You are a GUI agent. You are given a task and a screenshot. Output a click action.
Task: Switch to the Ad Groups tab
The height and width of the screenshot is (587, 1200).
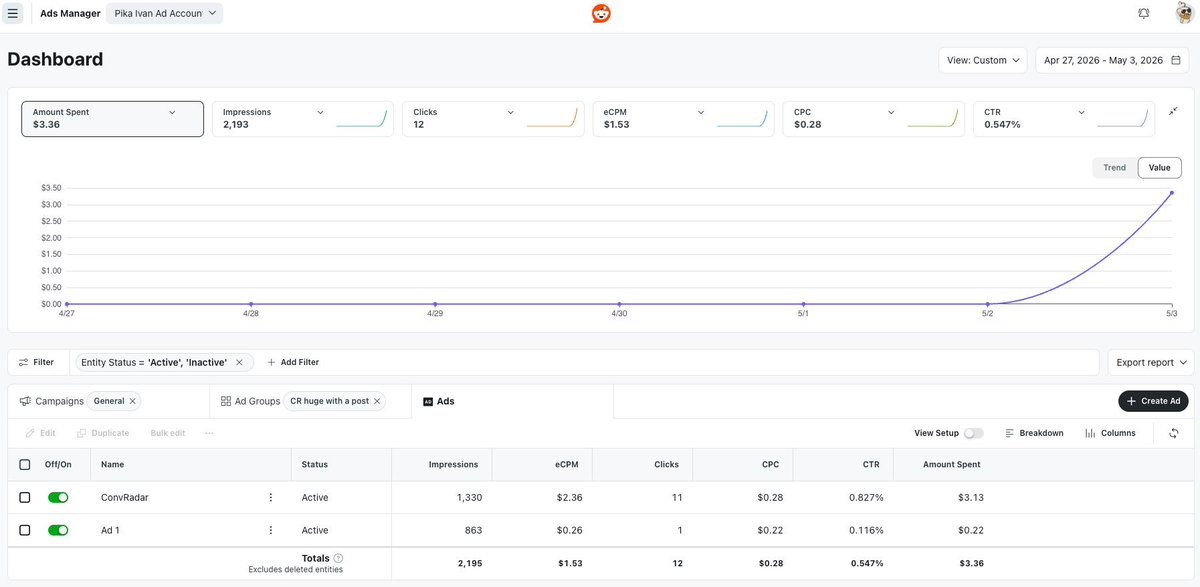[x=257, y=401]
